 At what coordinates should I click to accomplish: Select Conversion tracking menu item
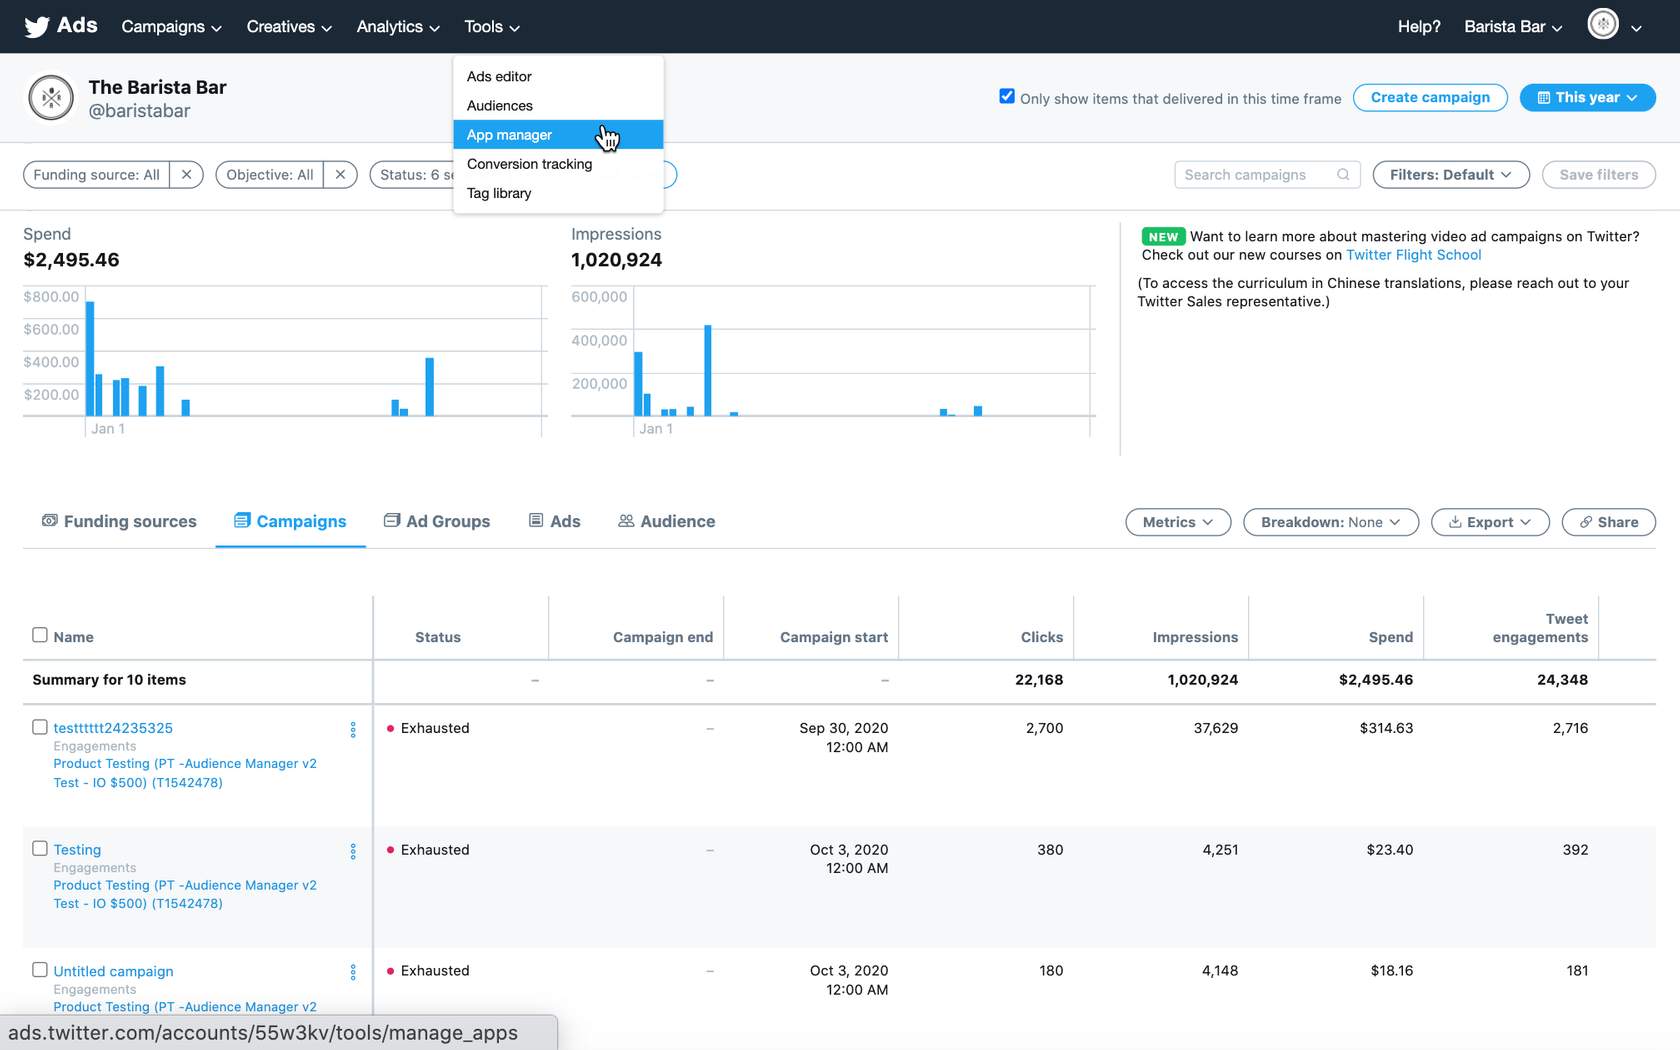click(x=558, y=164)
